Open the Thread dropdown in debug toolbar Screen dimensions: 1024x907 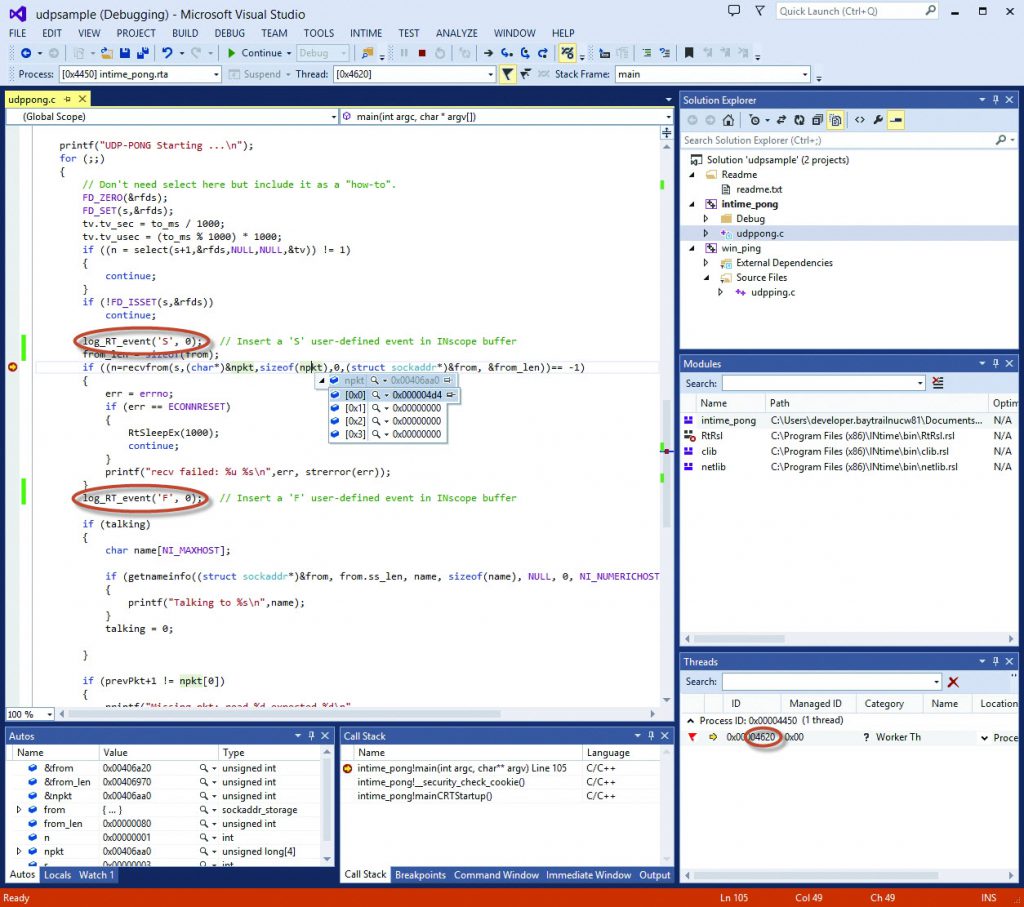(x=490, y=74)
